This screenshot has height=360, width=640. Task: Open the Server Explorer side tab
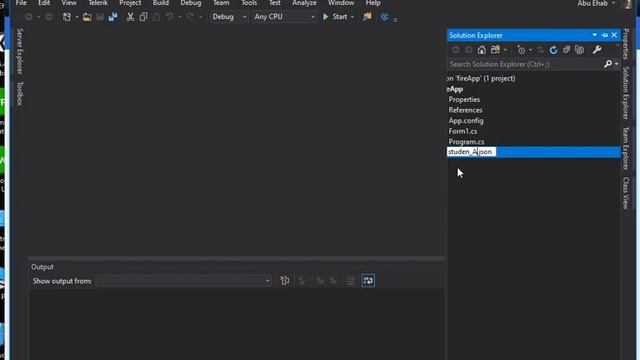(x=20, y=51)
